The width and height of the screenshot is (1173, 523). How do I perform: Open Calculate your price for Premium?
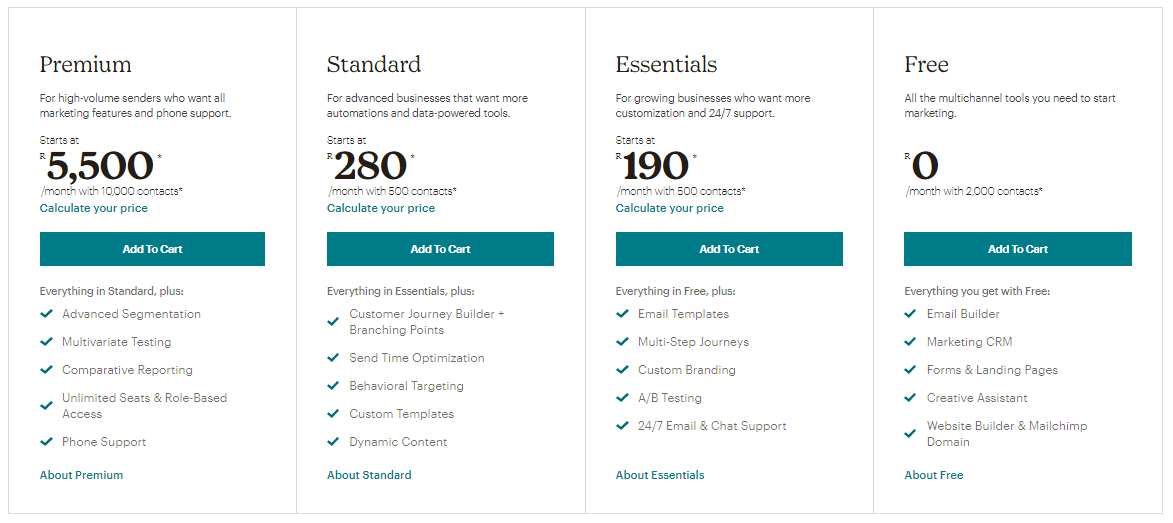pyautogui.click(x=93, y=208)
